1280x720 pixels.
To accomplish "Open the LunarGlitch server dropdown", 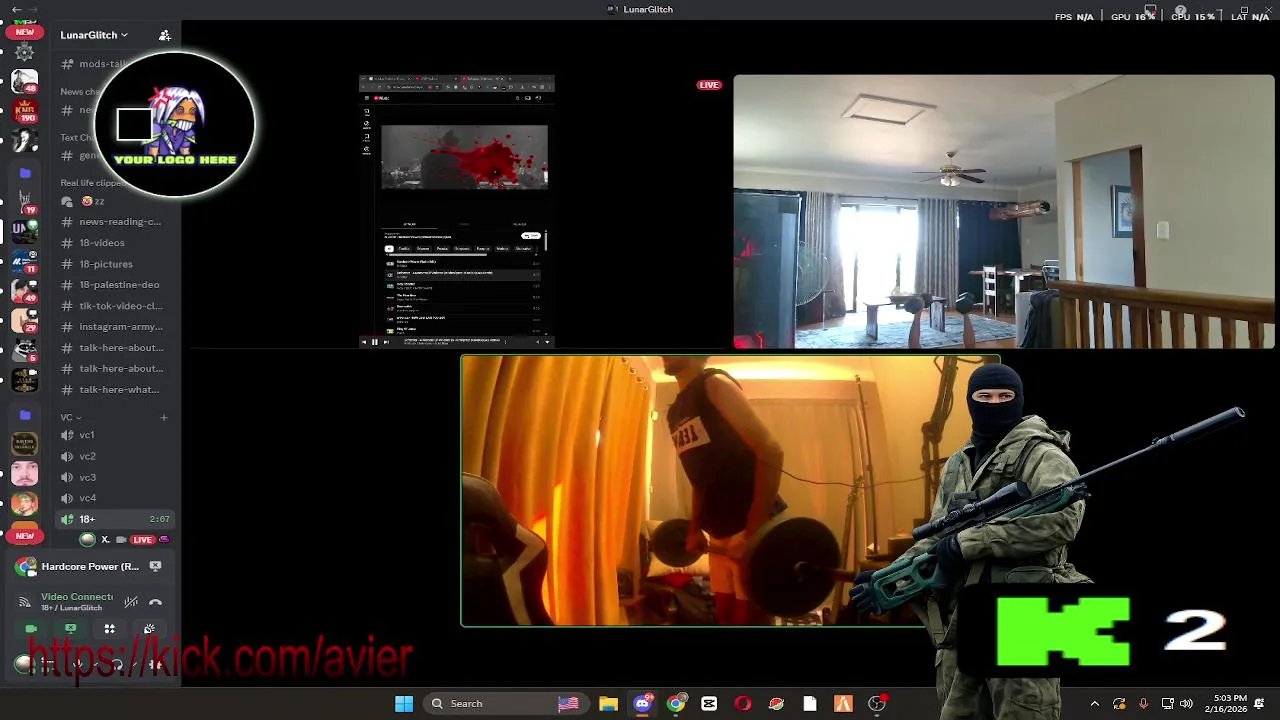I will [94, 35].
